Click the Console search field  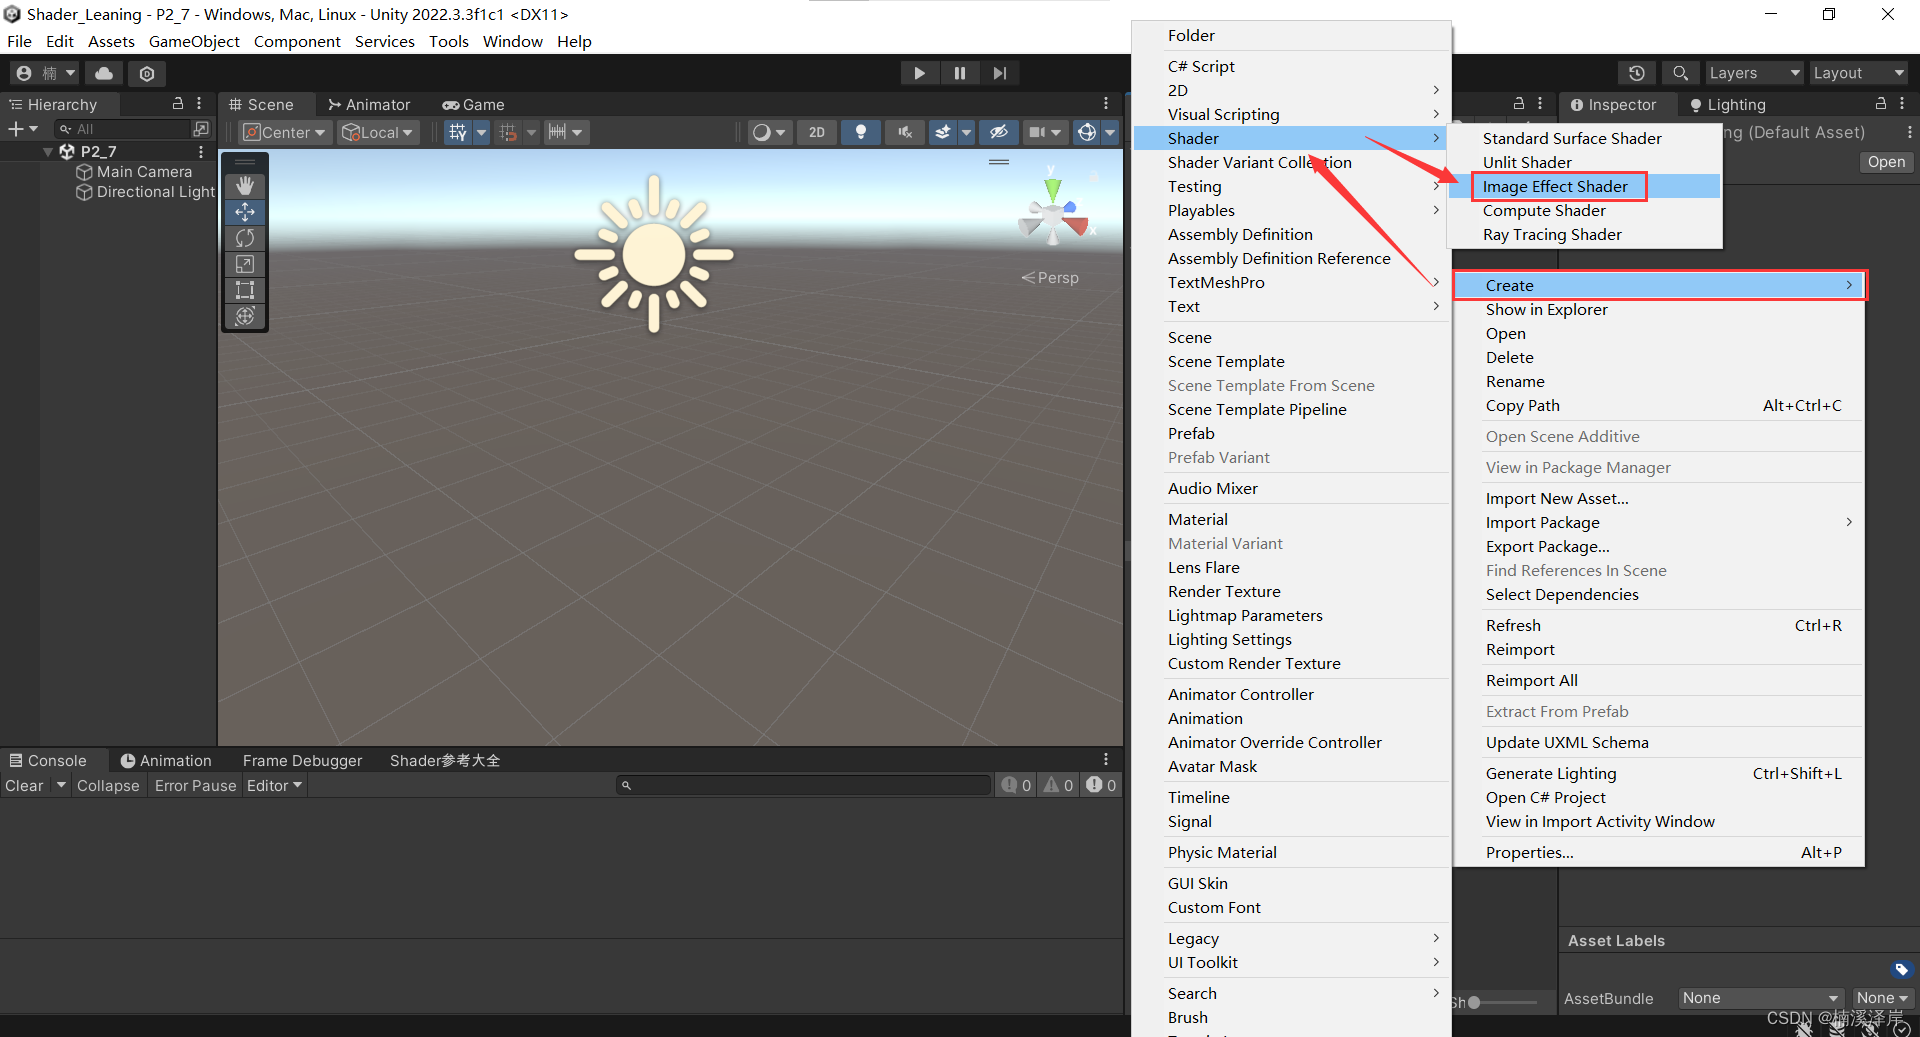point(805,786)
